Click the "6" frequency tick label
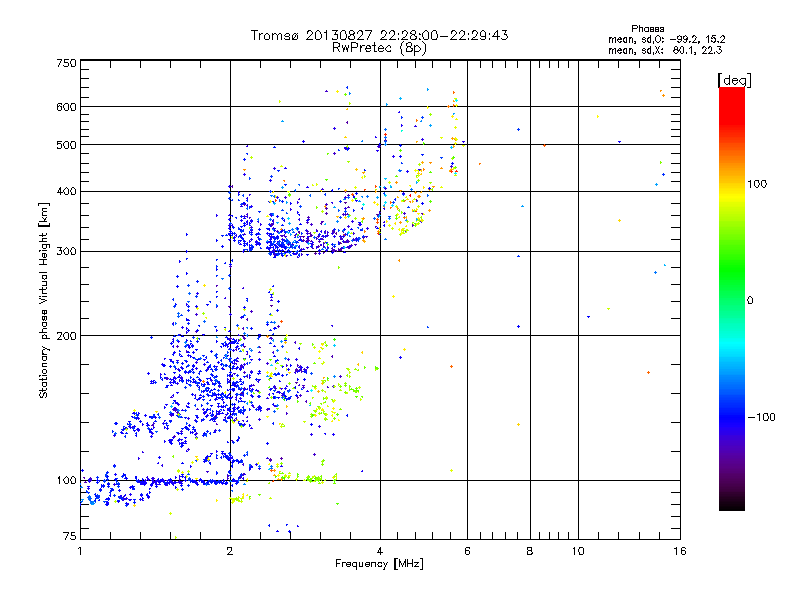800x600 pixels. (x=467, y=551)
